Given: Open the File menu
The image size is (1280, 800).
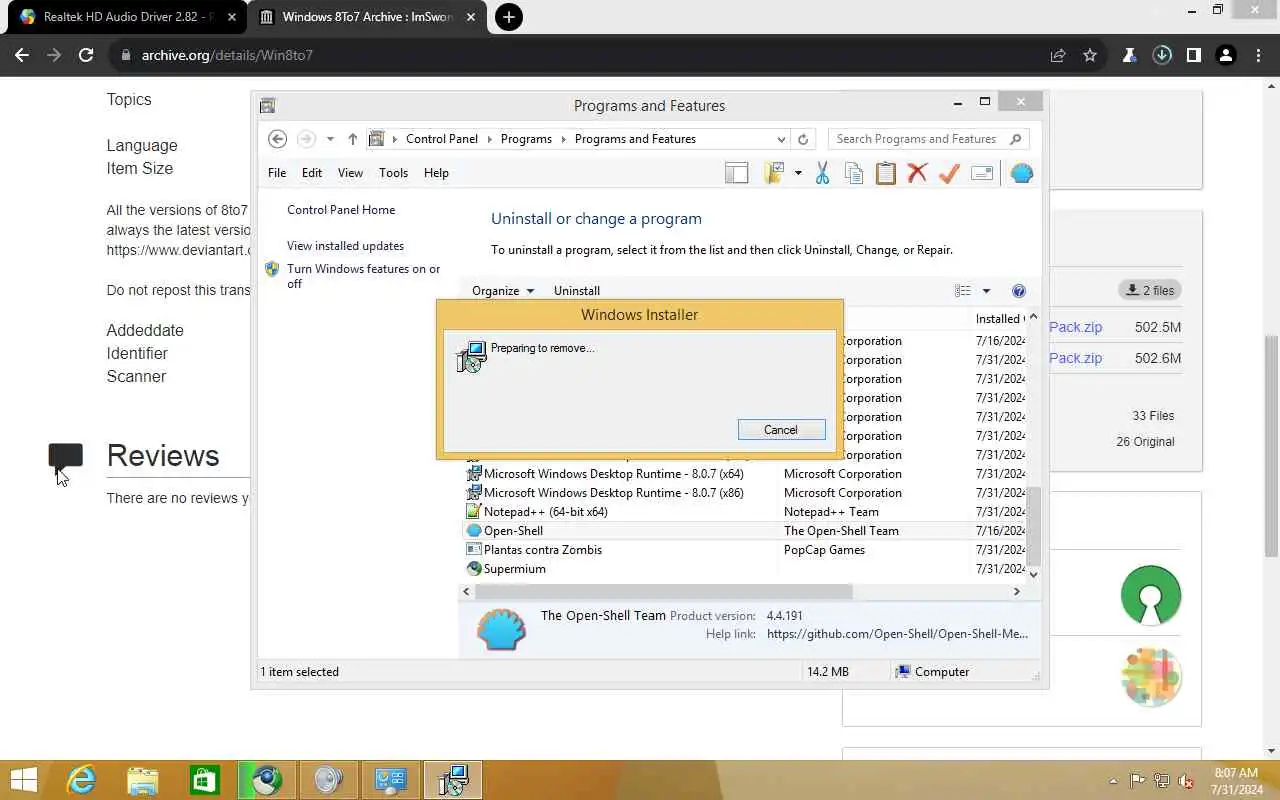Looking at the screenshot, I should click(x=277, y=173).
